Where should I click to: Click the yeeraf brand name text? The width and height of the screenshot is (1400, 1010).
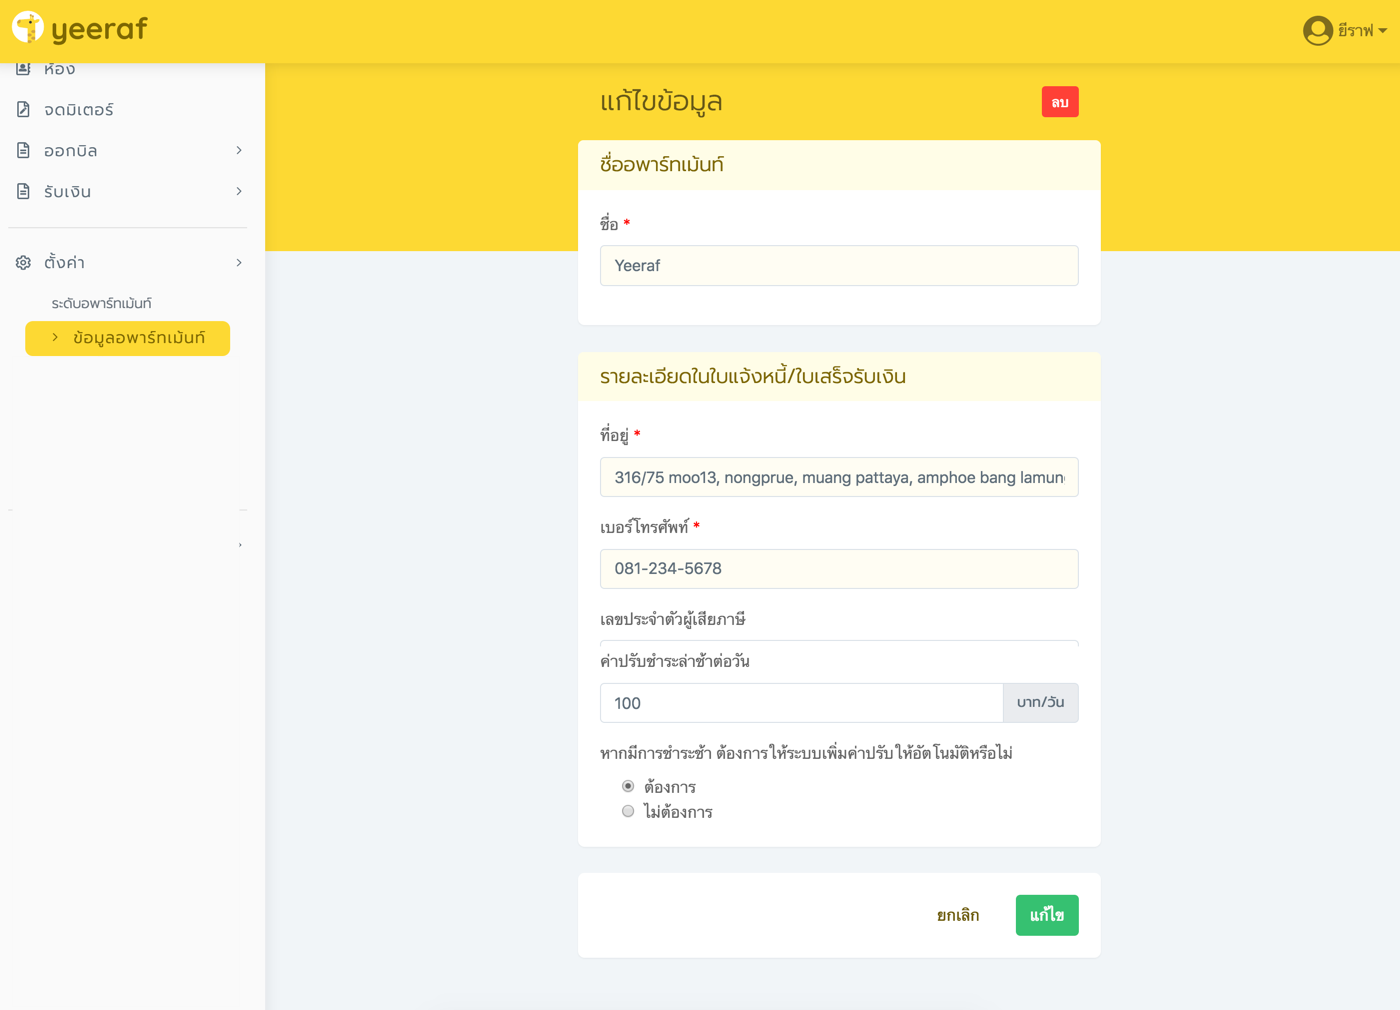point(99,29)
